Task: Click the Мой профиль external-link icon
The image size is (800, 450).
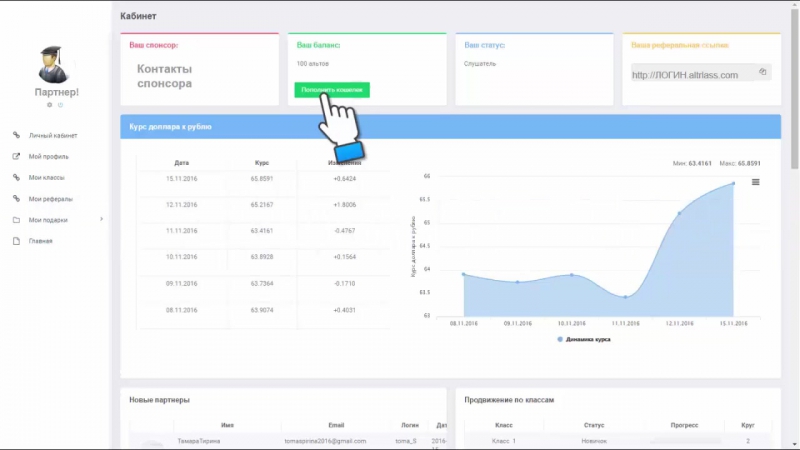Action: 16,156
